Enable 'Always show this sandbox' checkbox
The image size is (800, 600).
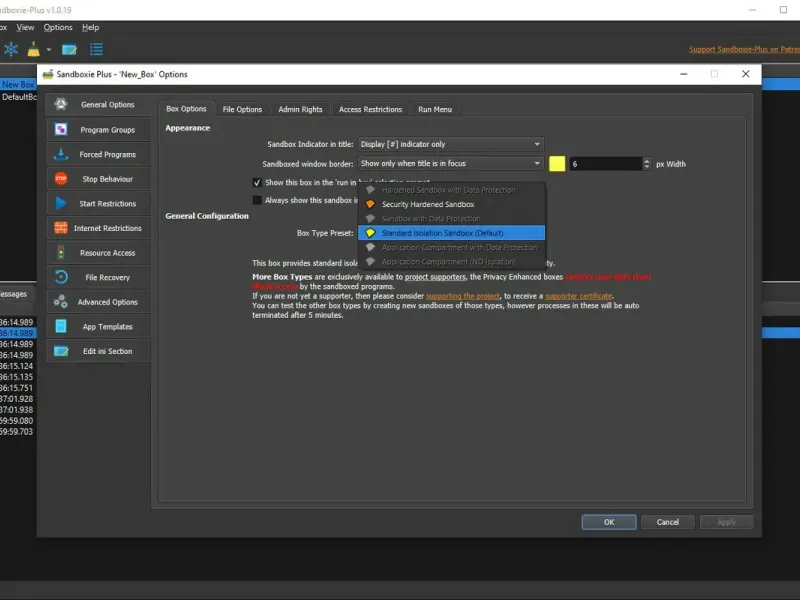pos(257,200)
